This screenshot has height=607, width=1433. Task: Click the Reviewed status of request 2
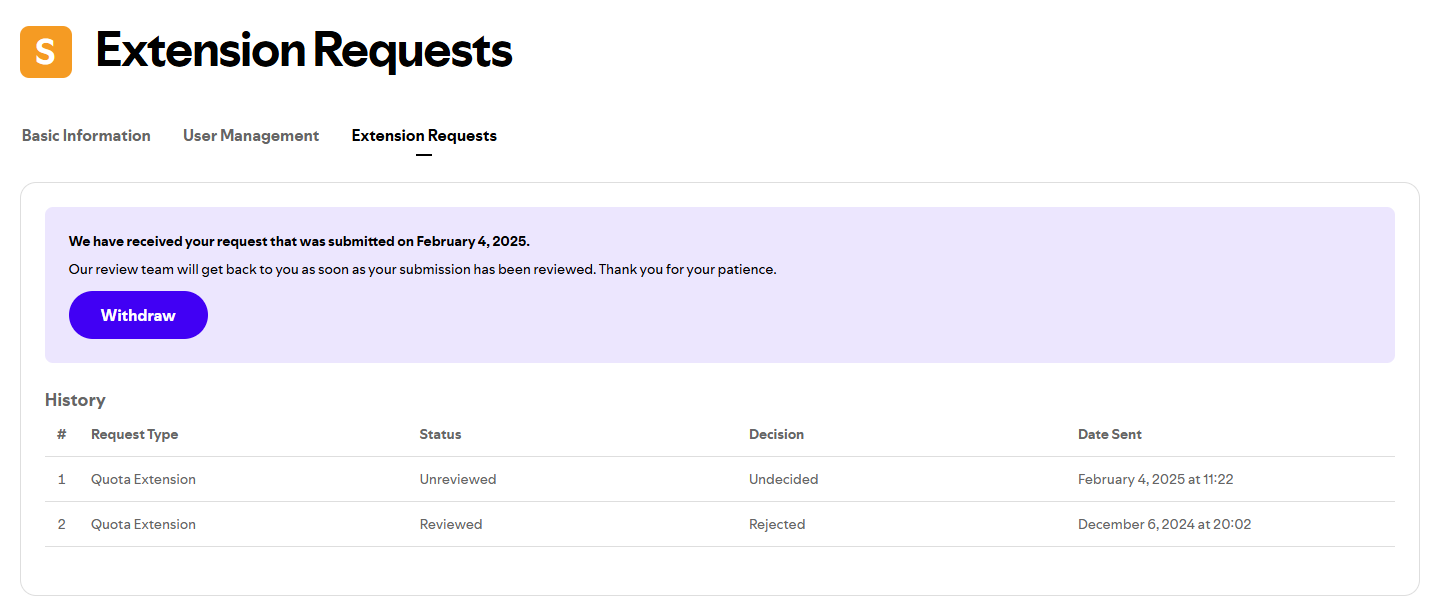(451, 523)
